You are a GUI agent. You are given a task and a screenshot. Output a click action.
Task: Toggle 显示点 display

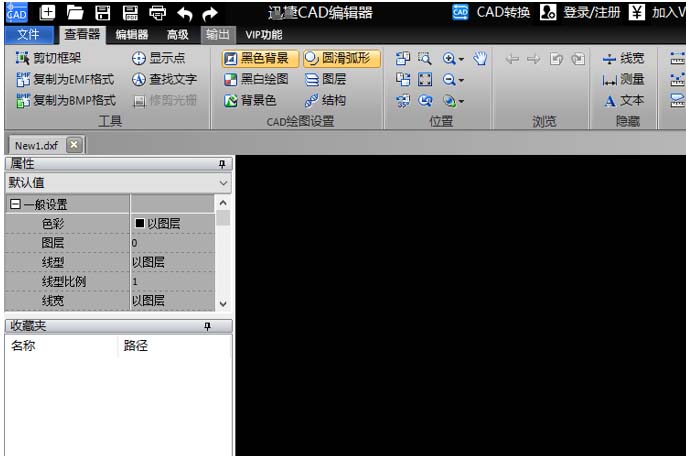[x=158, y=58]
